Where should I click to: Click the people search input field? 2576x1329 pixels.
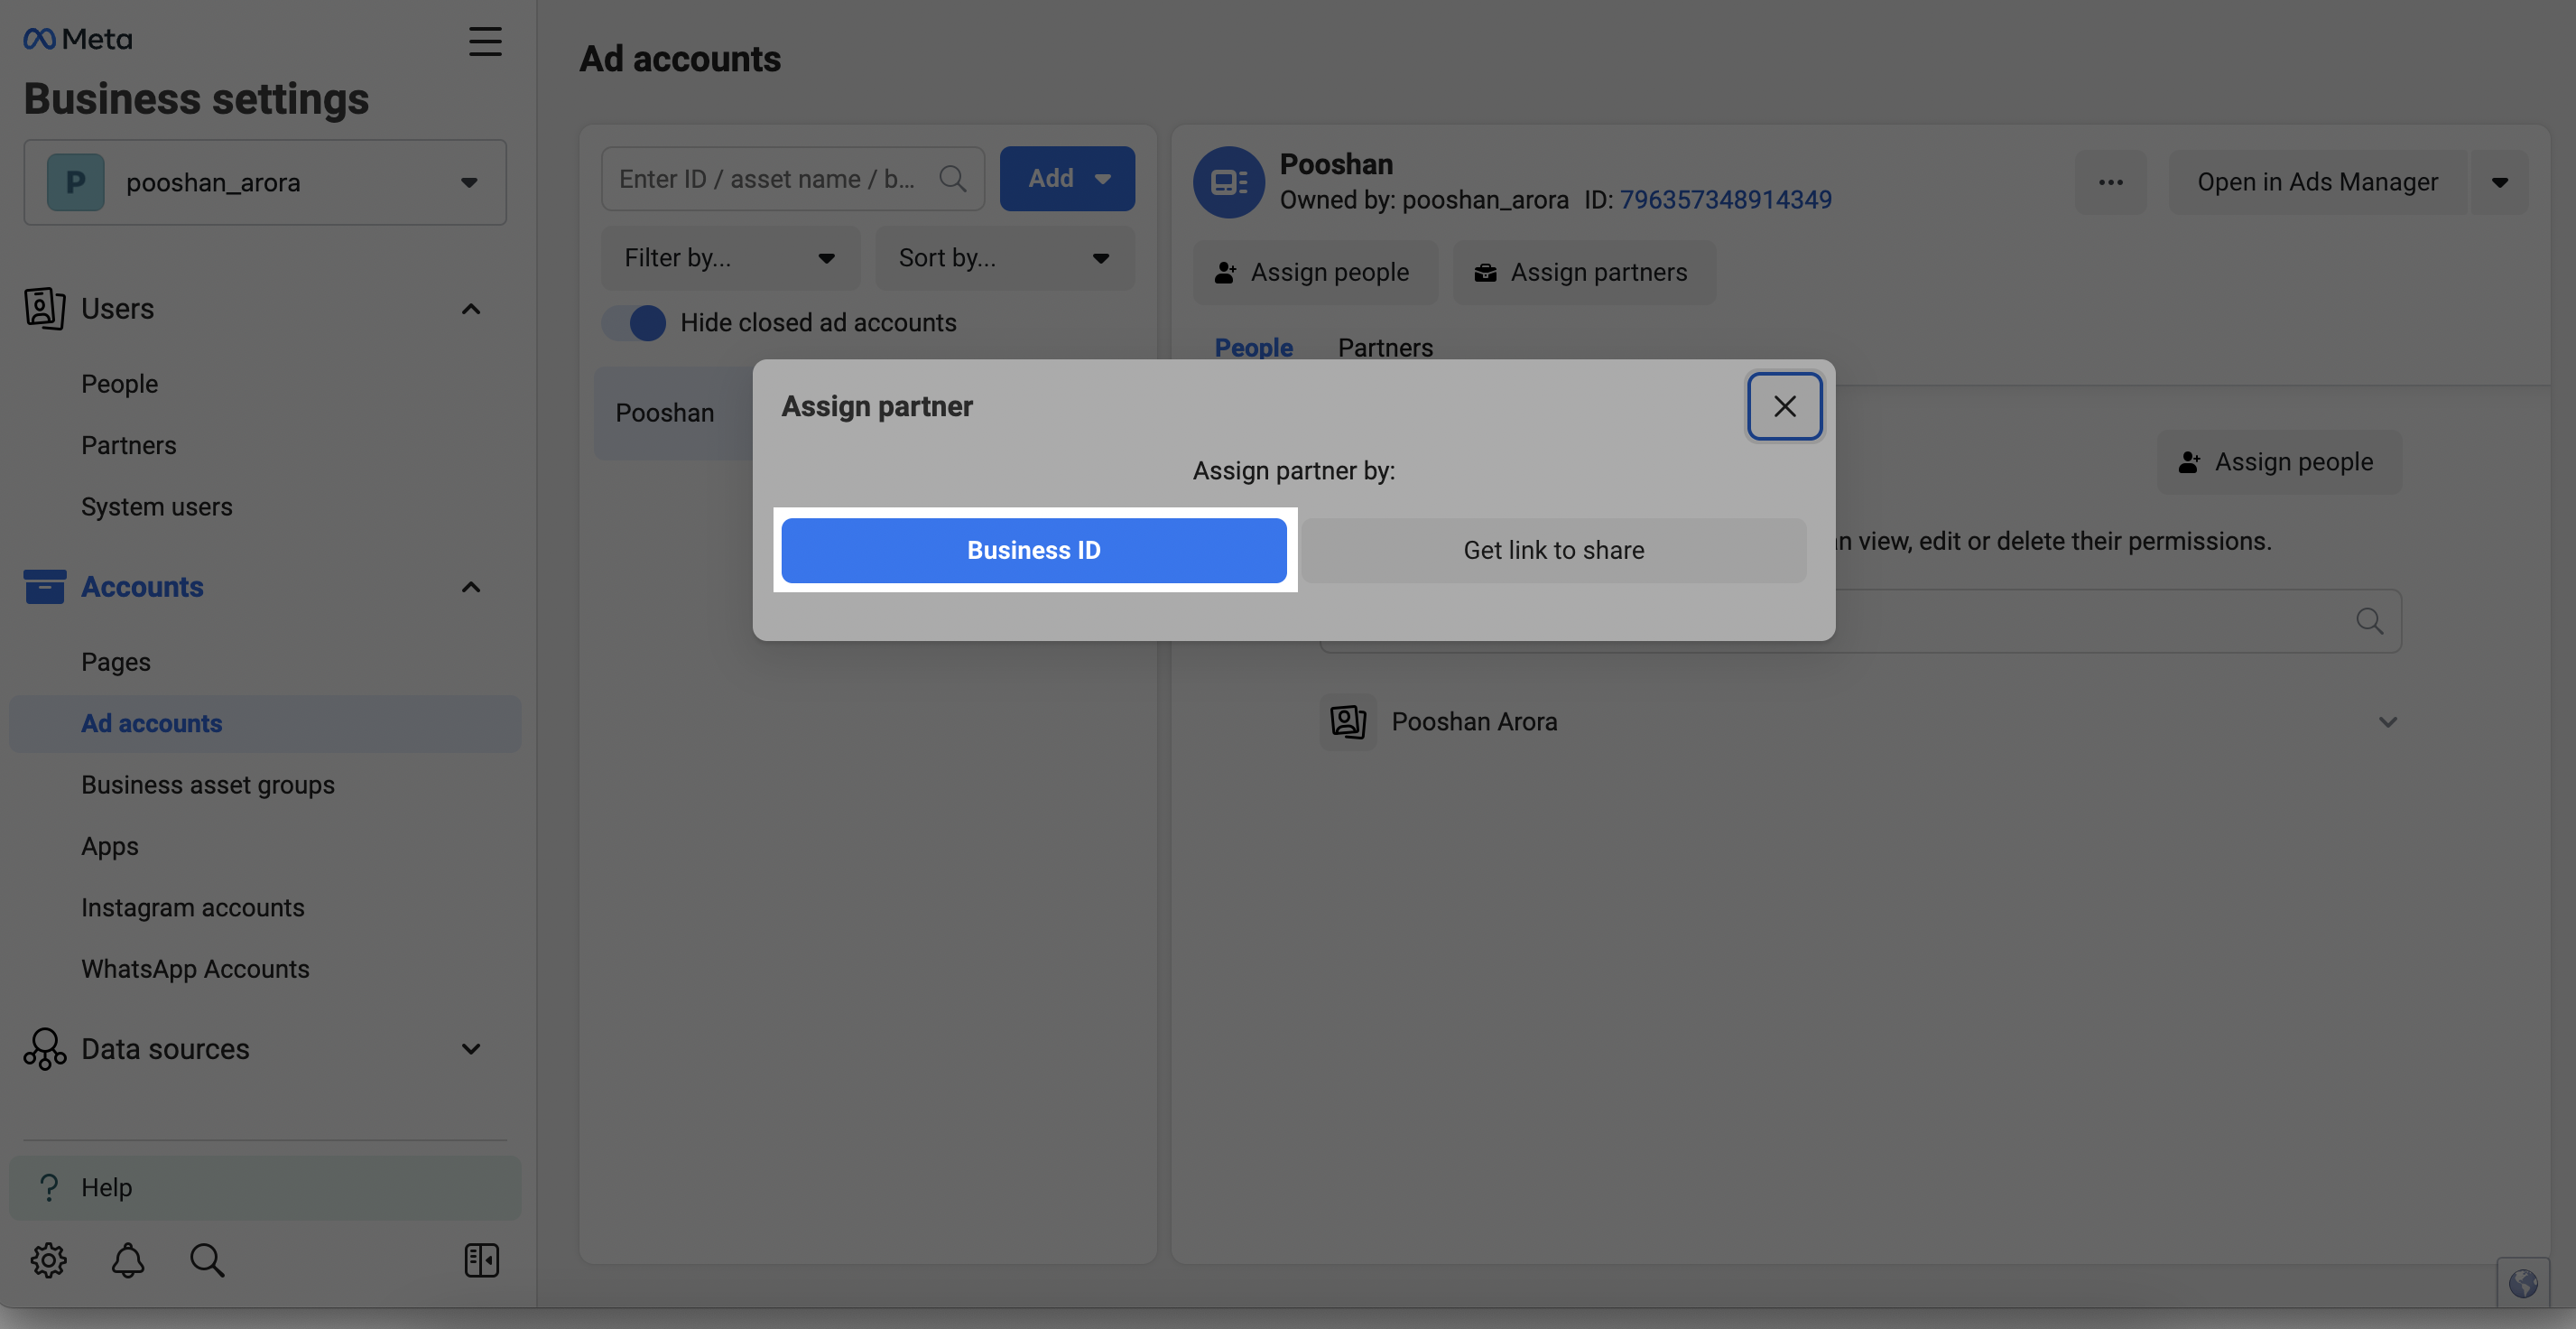point(1860,621)
